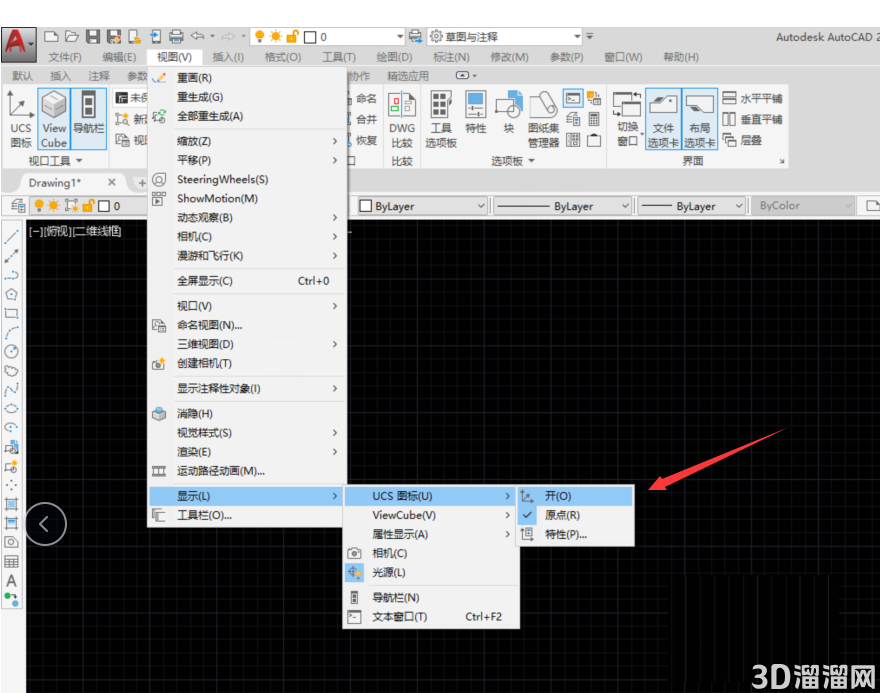Toggle the 布局选项卡 button

700,119
